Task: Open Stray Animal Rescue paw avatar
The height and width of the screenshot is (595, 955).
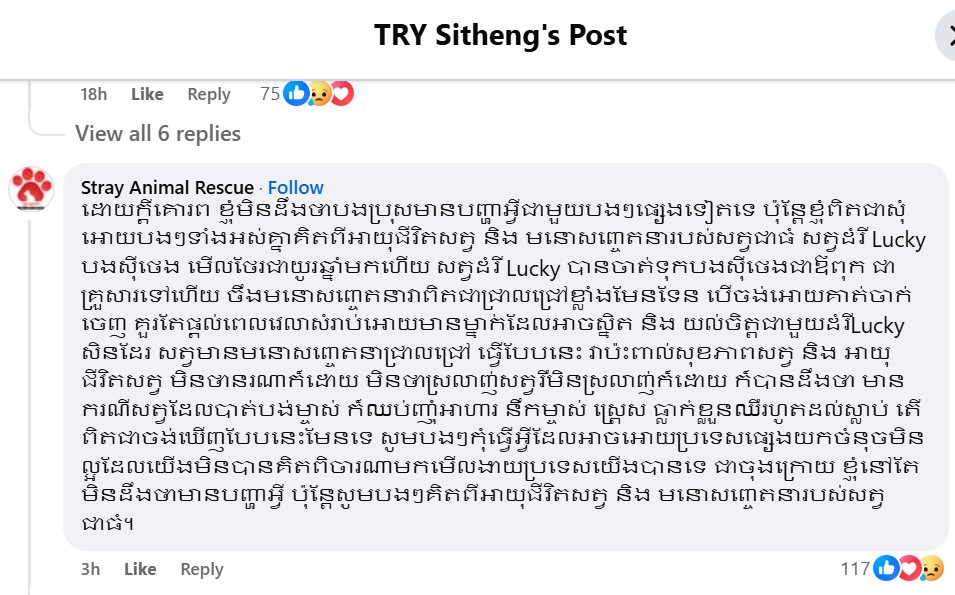Action: 31,188
